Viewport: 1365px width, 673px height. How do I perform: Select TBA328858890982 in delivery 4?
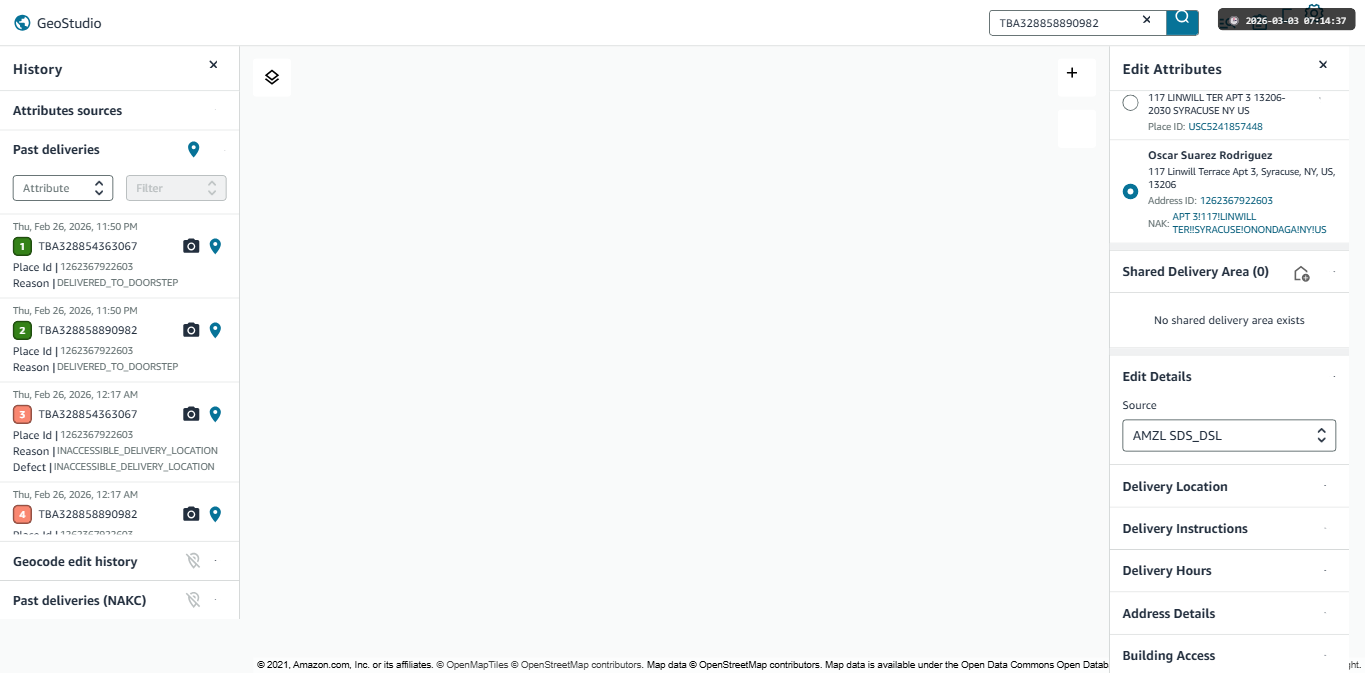coord(88,514)
